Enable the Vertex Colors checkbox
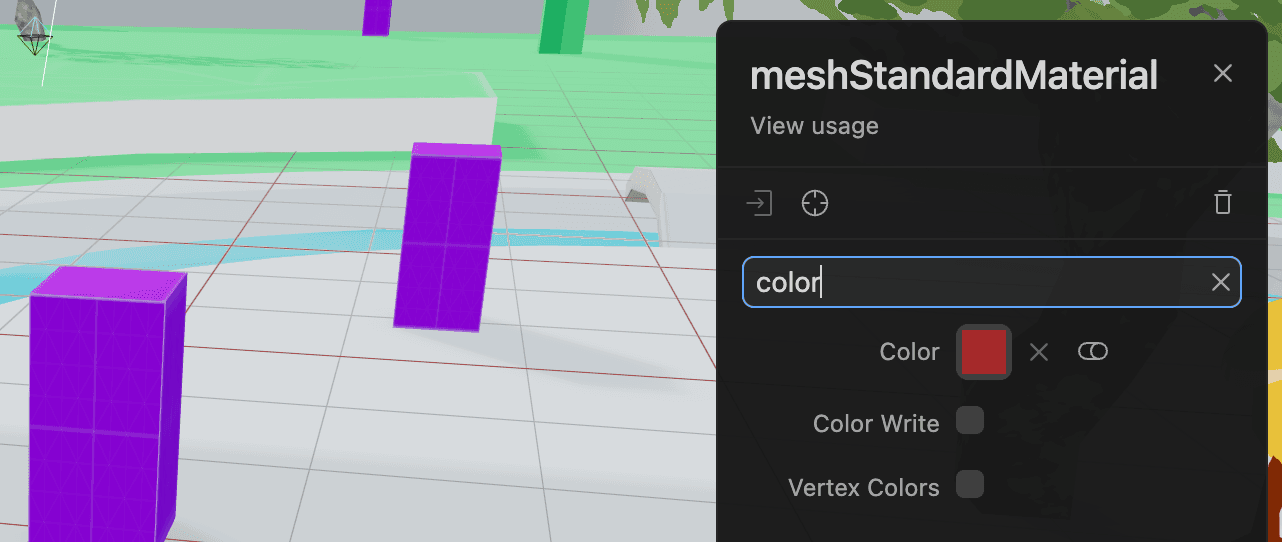 tap(970, 485)
